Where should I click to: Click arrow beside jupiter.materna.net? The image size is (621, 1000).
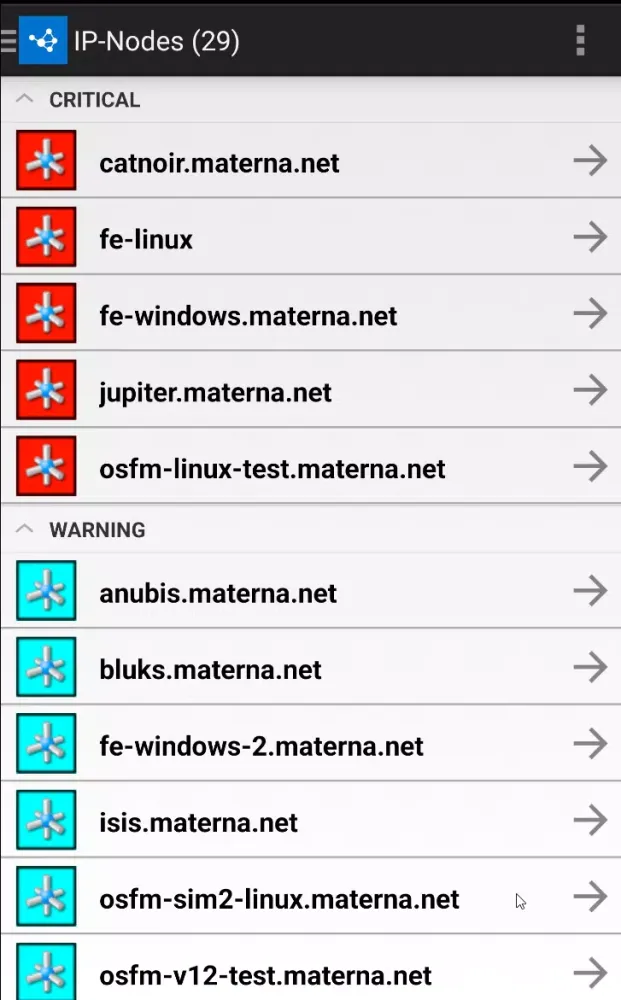pyautogui.click(x=590, y=391)
